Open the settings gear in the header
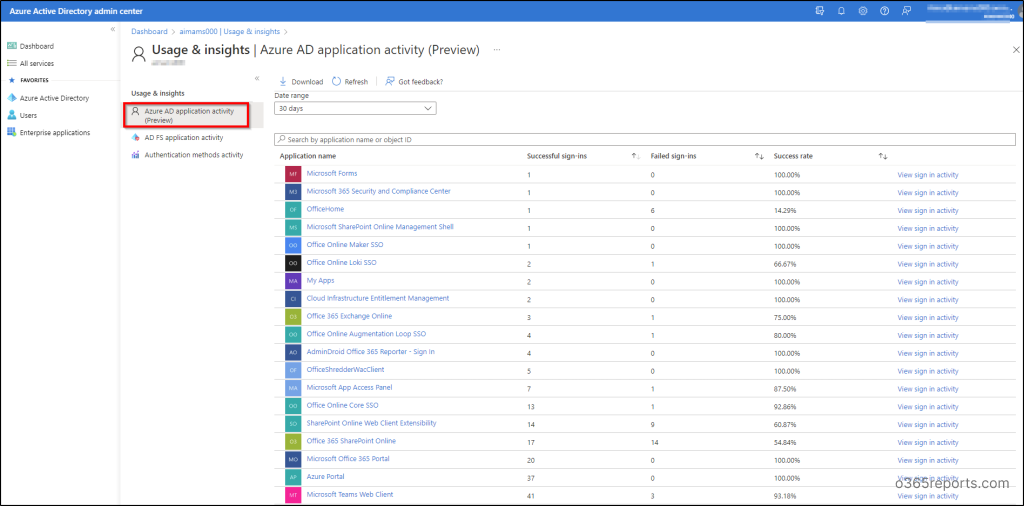The width and height of the screenshot is (1024, 506). (x=863, y=11)
